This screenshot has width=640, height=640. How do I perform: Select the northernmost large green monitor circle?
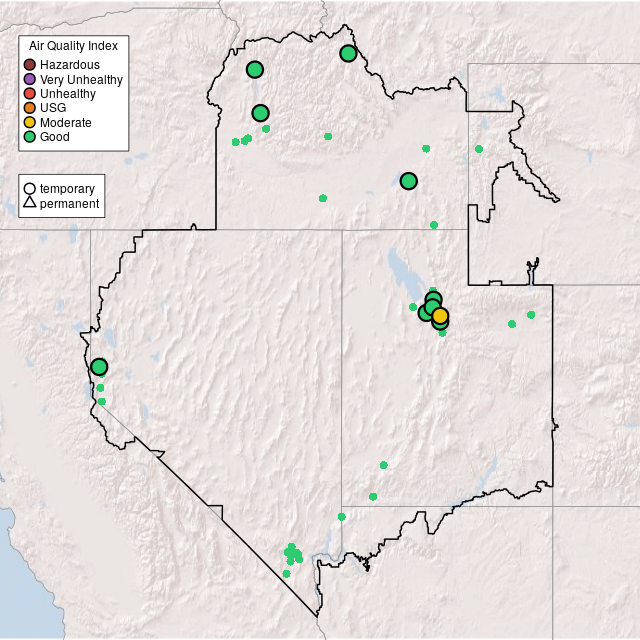tap(348, 53)
